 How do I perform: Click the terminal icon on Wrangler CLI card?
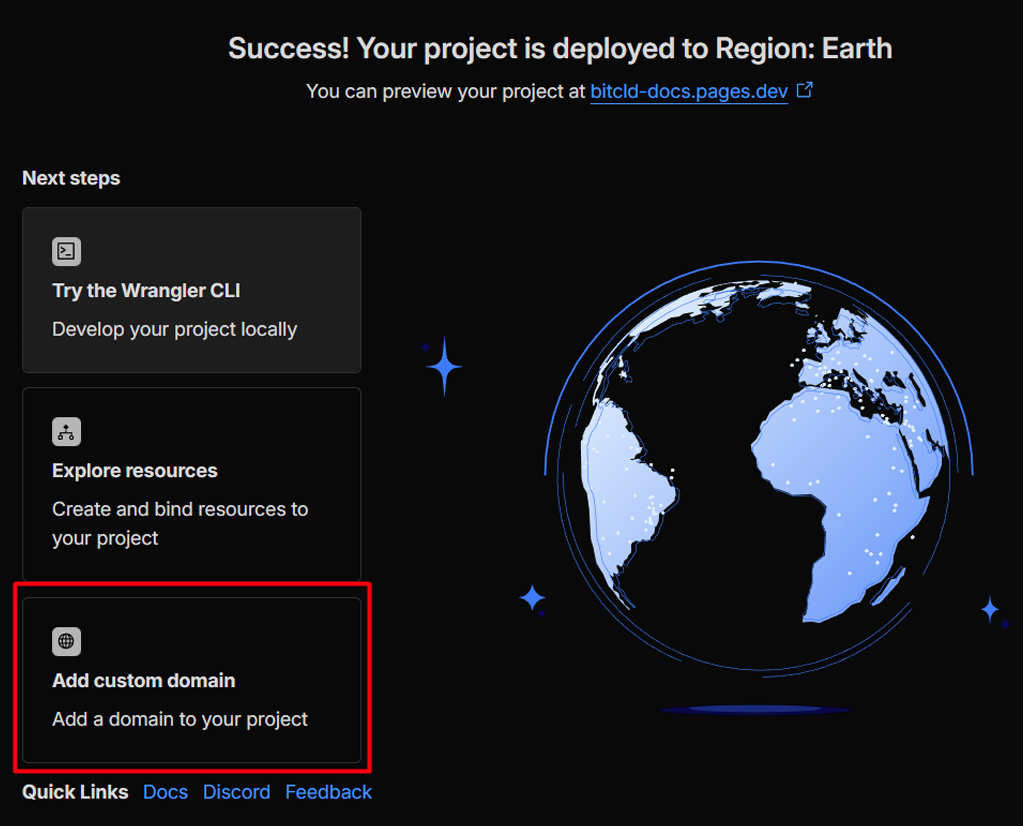[66, 251]
